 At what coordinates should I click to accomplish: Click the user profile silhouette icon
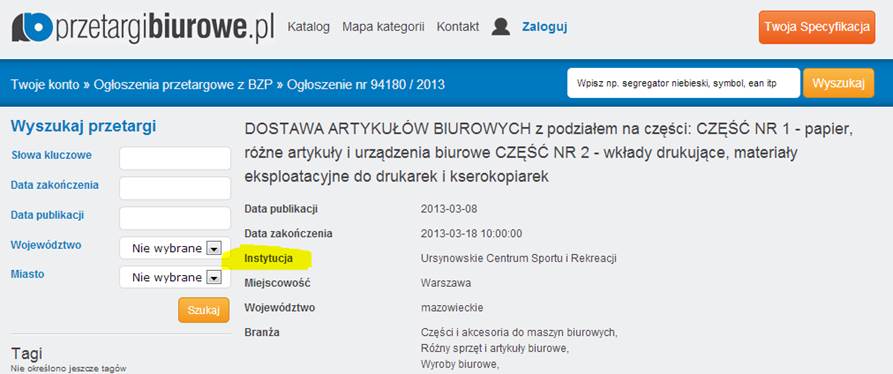click(x=501, y=27)
